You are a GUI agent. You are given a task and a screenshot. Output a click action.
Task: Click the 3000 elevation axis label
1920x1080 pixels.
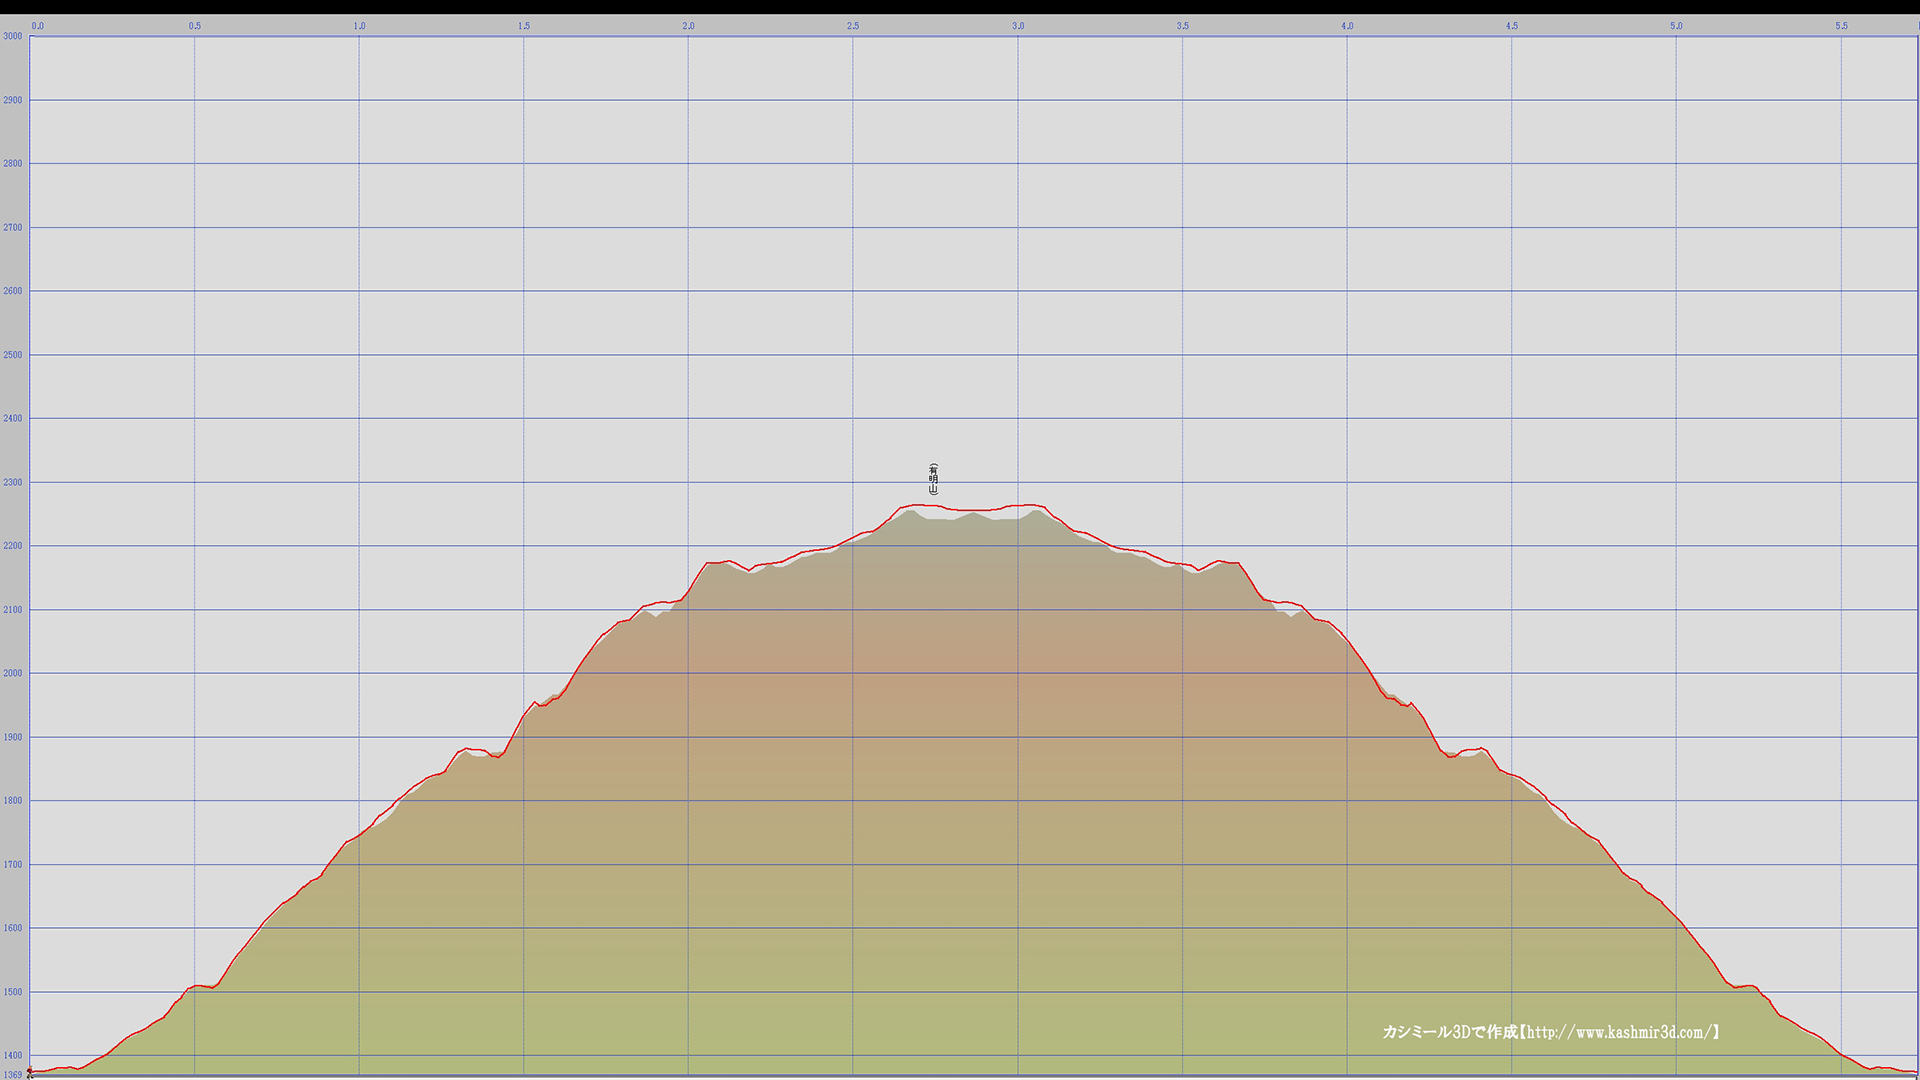click(x=12, y=36)
